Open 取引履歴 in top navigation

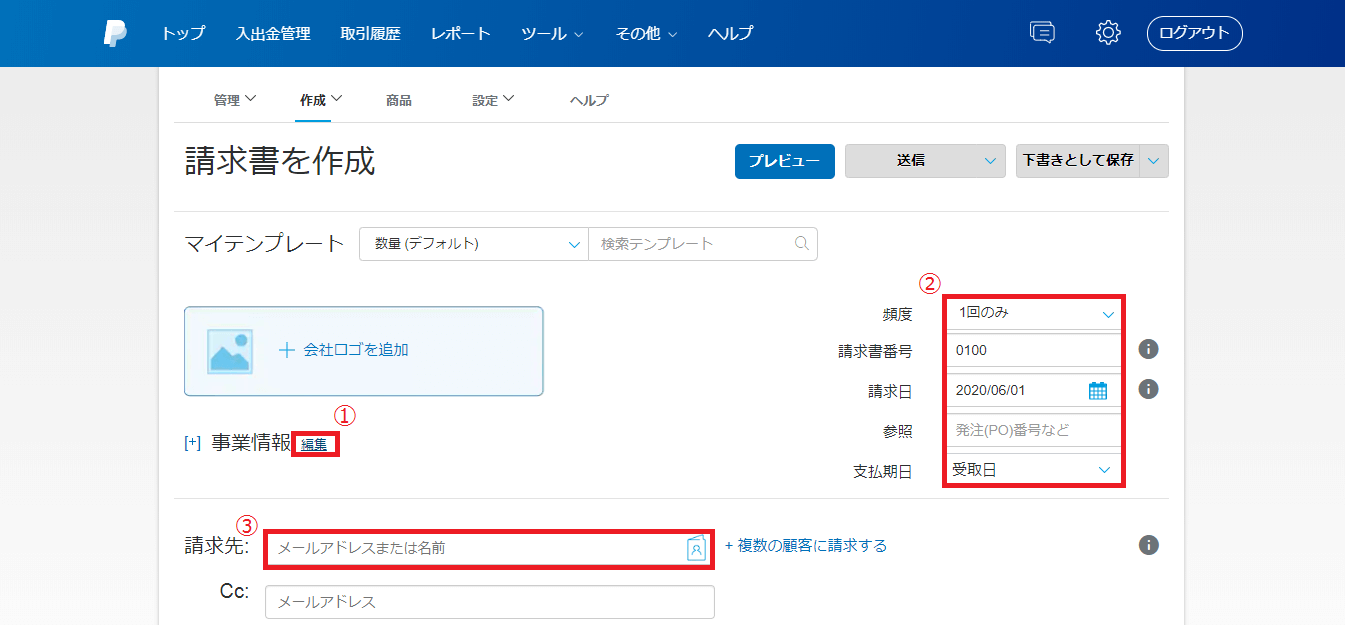coord(370,33)
